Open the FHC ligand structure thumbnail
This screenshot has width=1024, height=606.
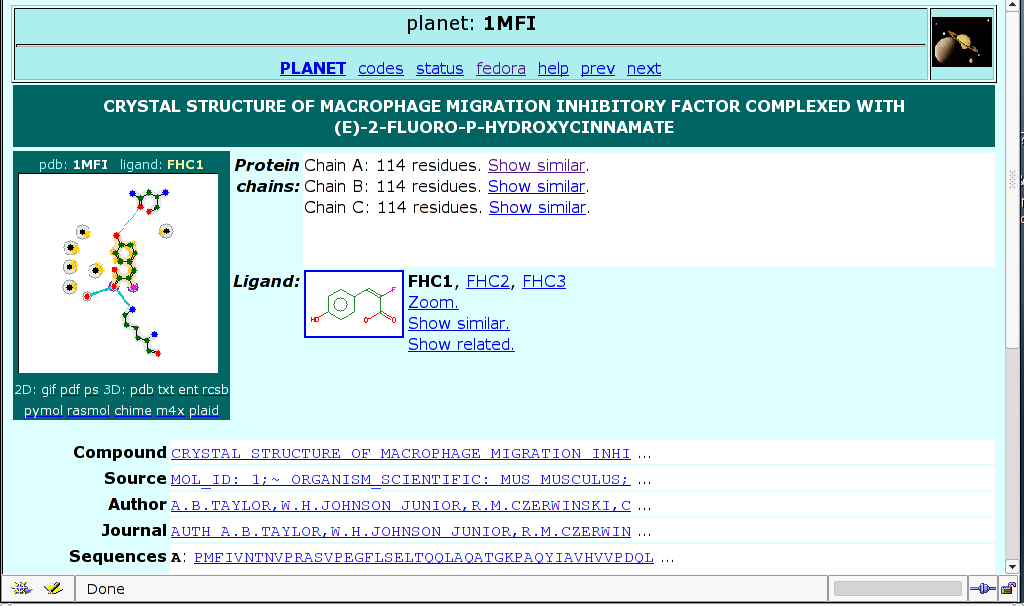point(354,304)
